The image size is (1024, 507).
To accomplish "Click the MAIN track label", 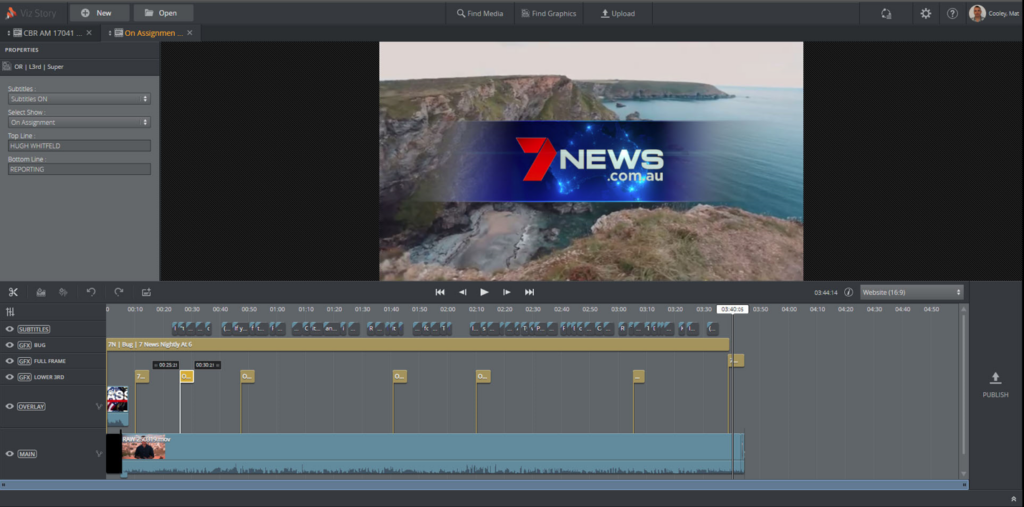I will click(27, 454).
